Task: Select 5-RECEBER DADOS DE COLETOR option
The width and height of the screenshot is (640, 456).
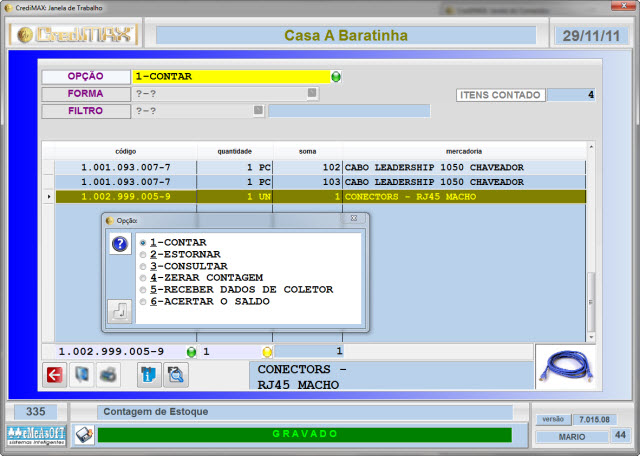Action: pyautogui.click(x=143, y=289)
